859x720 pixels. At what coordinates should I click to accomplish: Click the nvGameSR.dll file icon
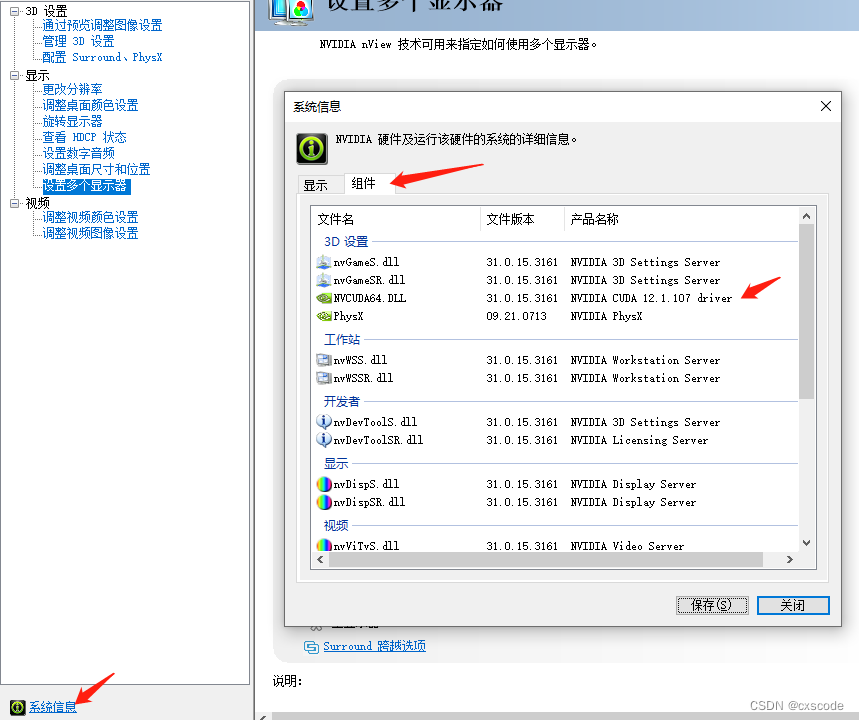[324, 280]
